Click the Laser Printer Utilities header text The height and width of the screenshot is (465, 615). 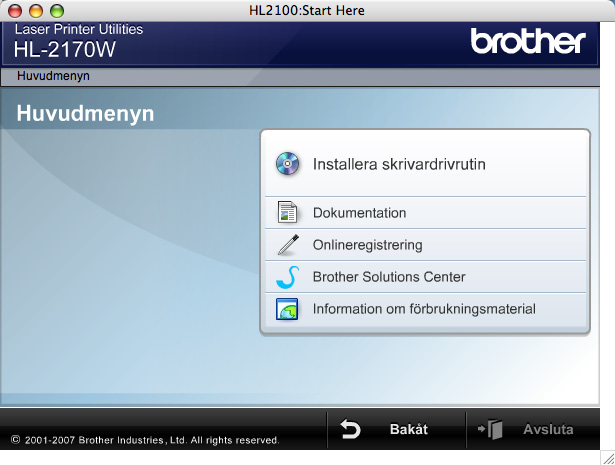coord(79,29)
